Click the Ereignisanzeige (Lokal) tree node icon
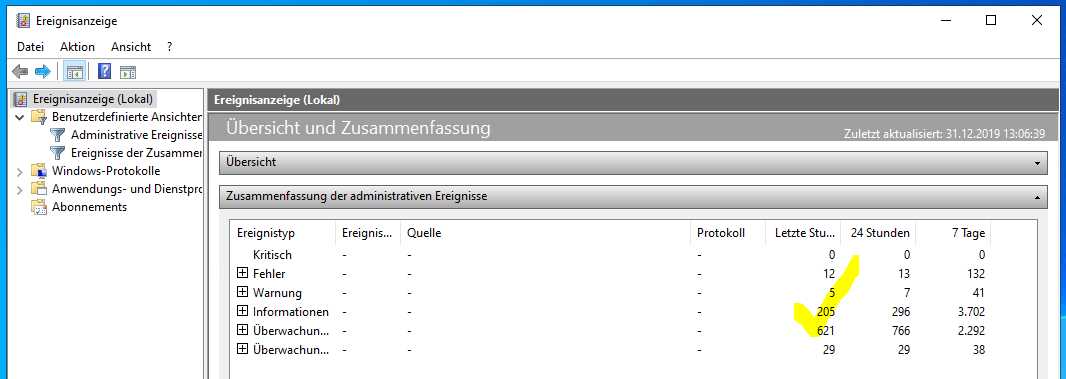 [21, 99]
